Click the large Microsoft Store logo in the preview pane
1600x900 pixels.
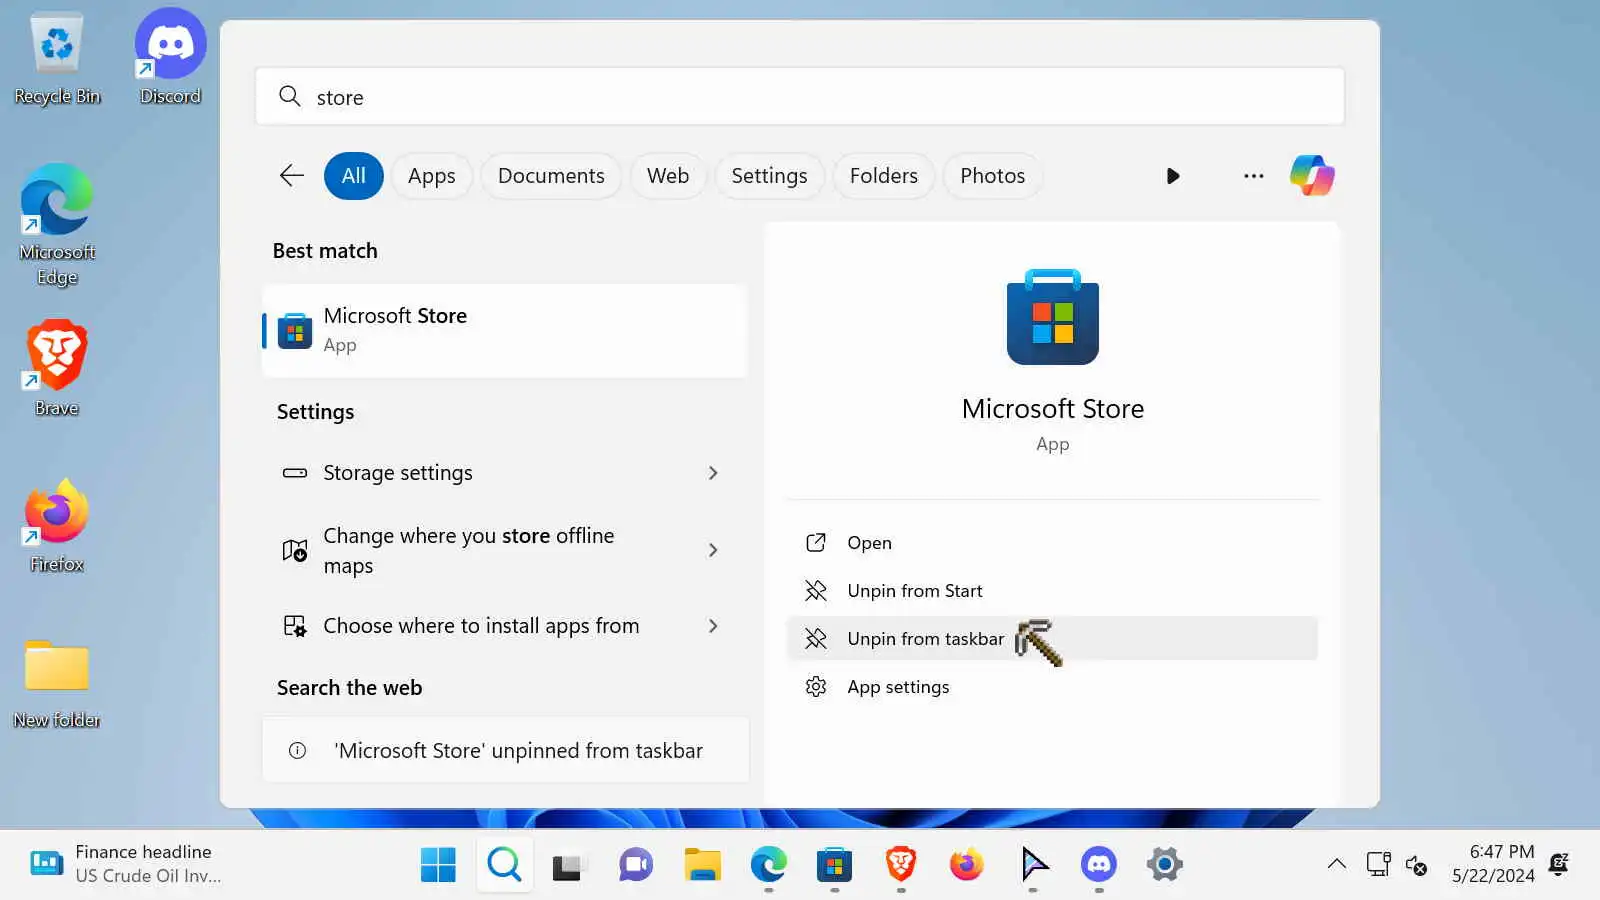point(1053,317)
